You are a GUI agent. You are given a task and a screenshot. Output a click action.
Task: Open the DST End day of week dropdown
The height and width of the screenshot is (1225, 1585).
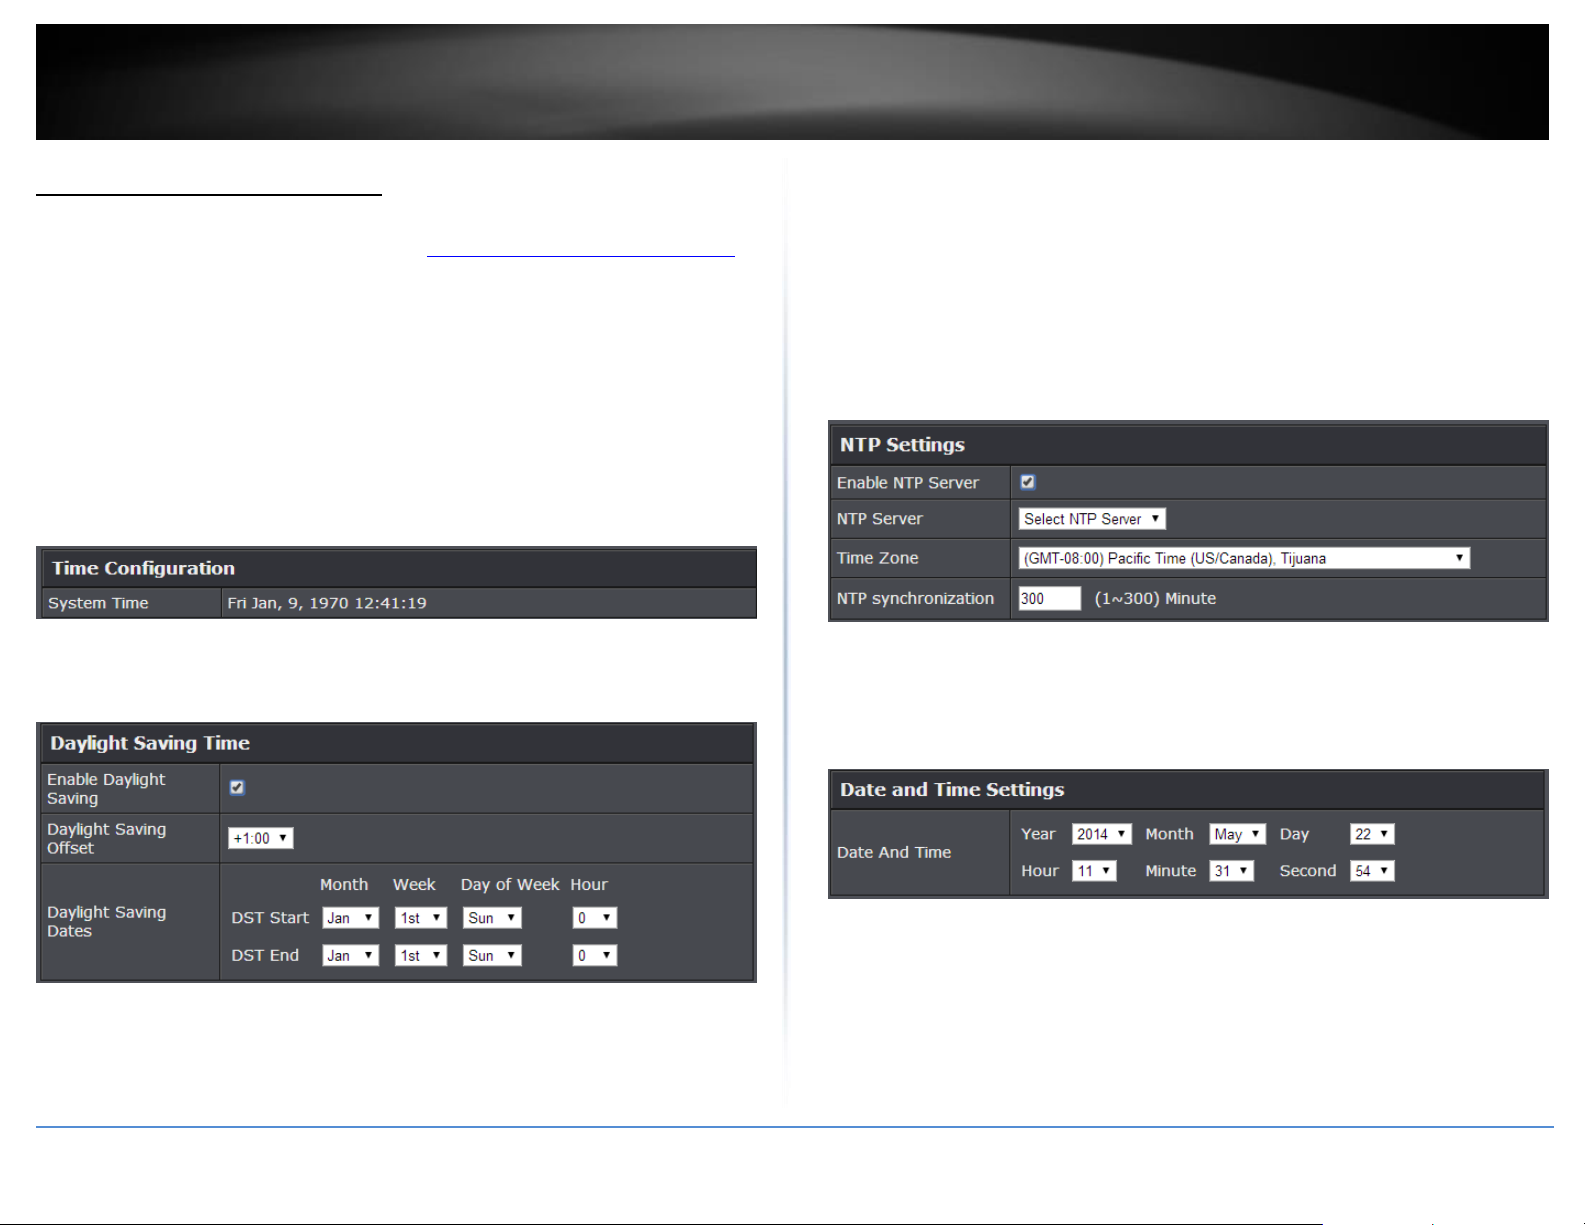pos(492,955)
